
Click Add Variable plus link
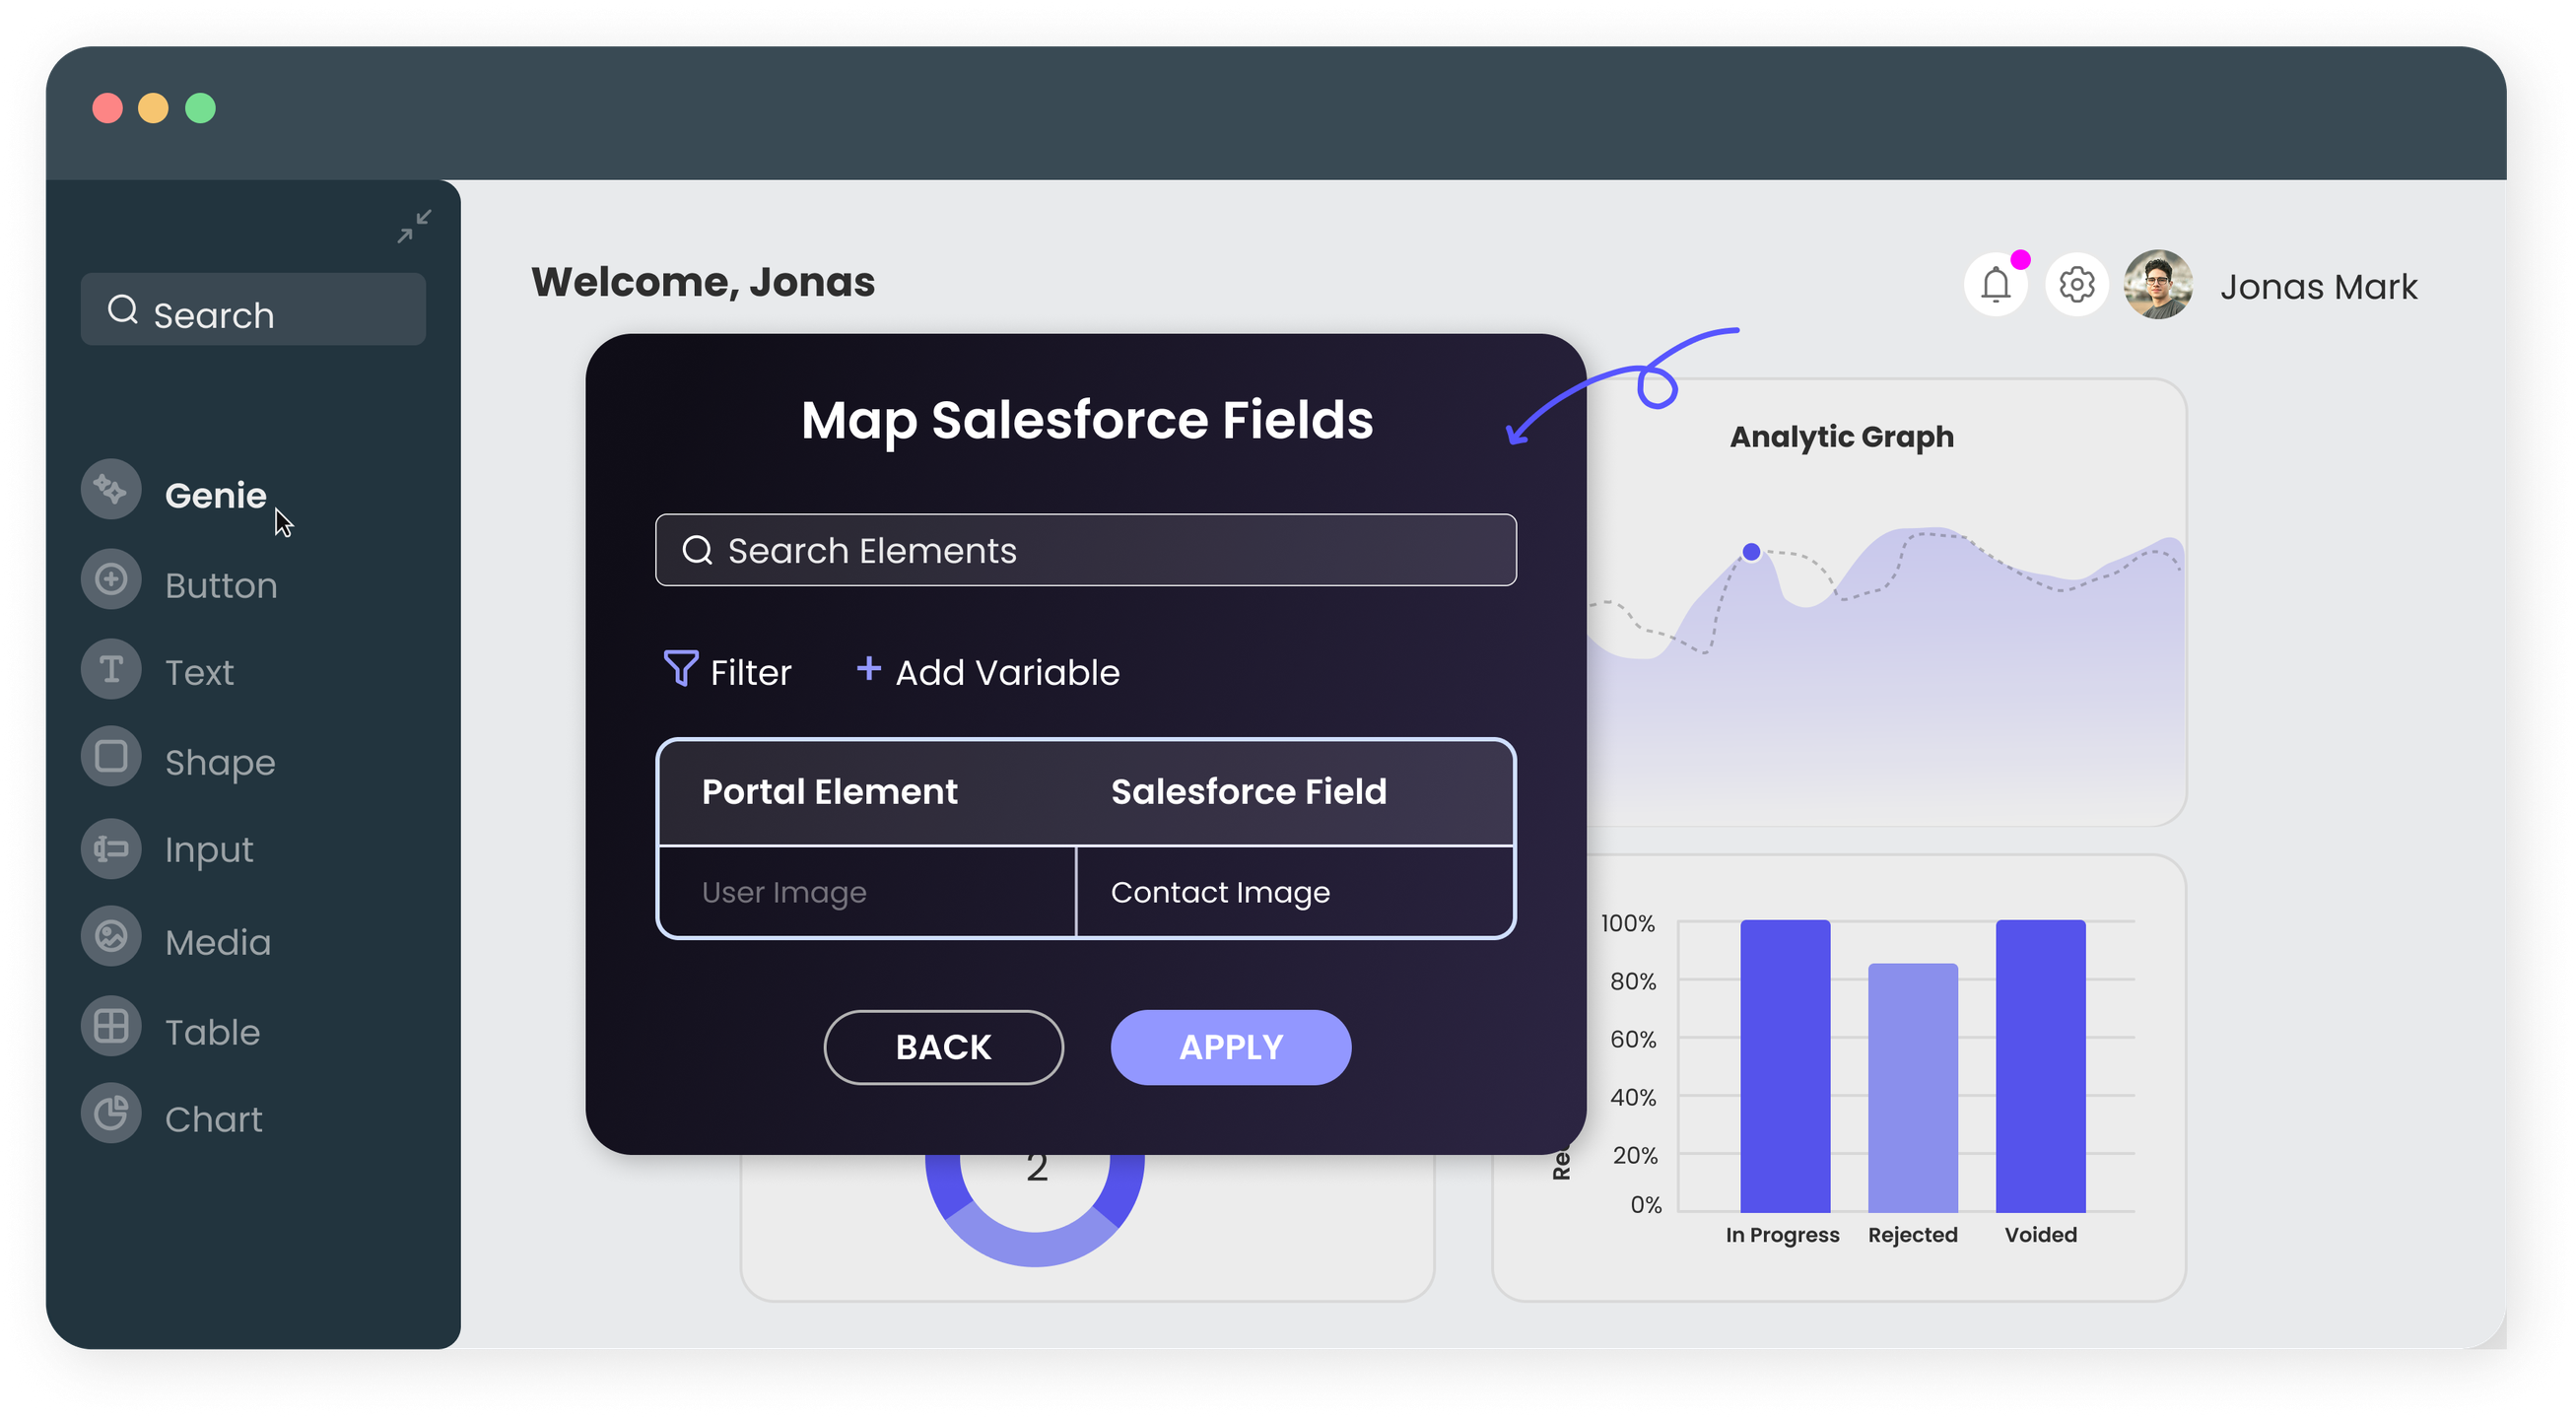click(x=988, y=671)
